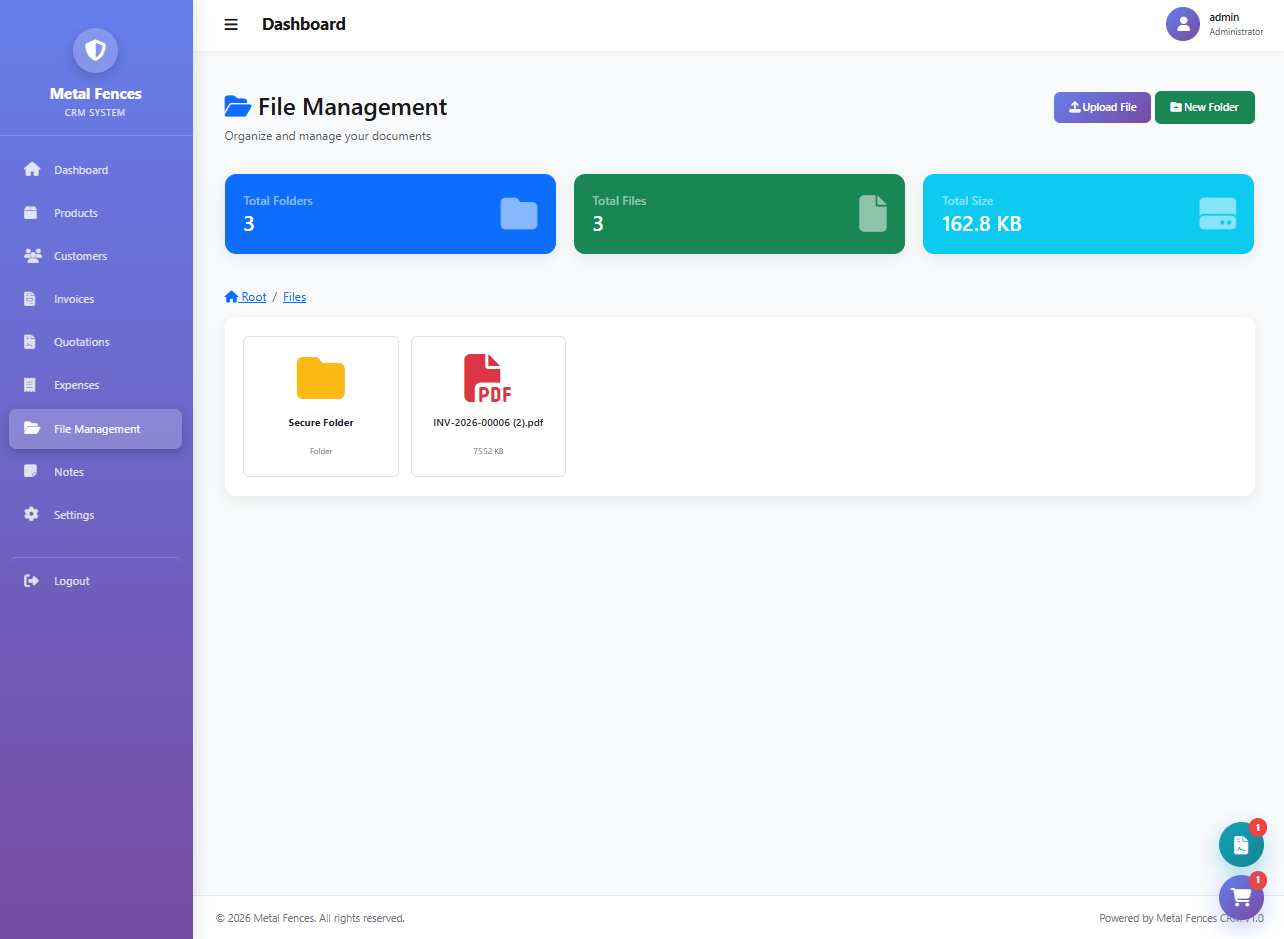Click the Upload File button

tap(1102, 107)
